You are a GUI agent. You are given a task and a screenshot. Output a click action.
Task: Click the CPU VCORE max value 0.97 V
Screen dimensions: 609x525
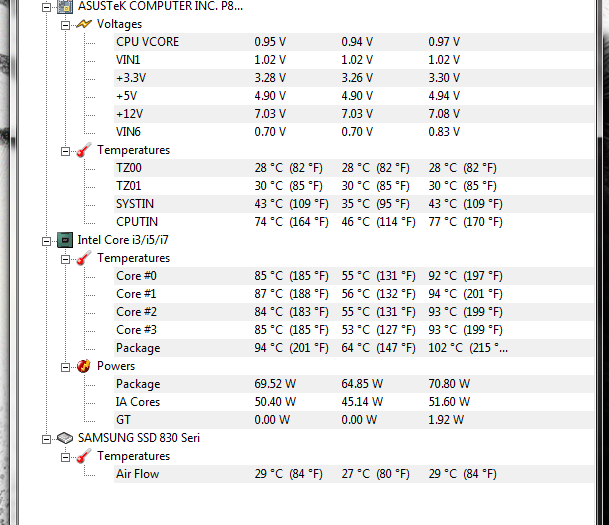(x=444, y=42)
